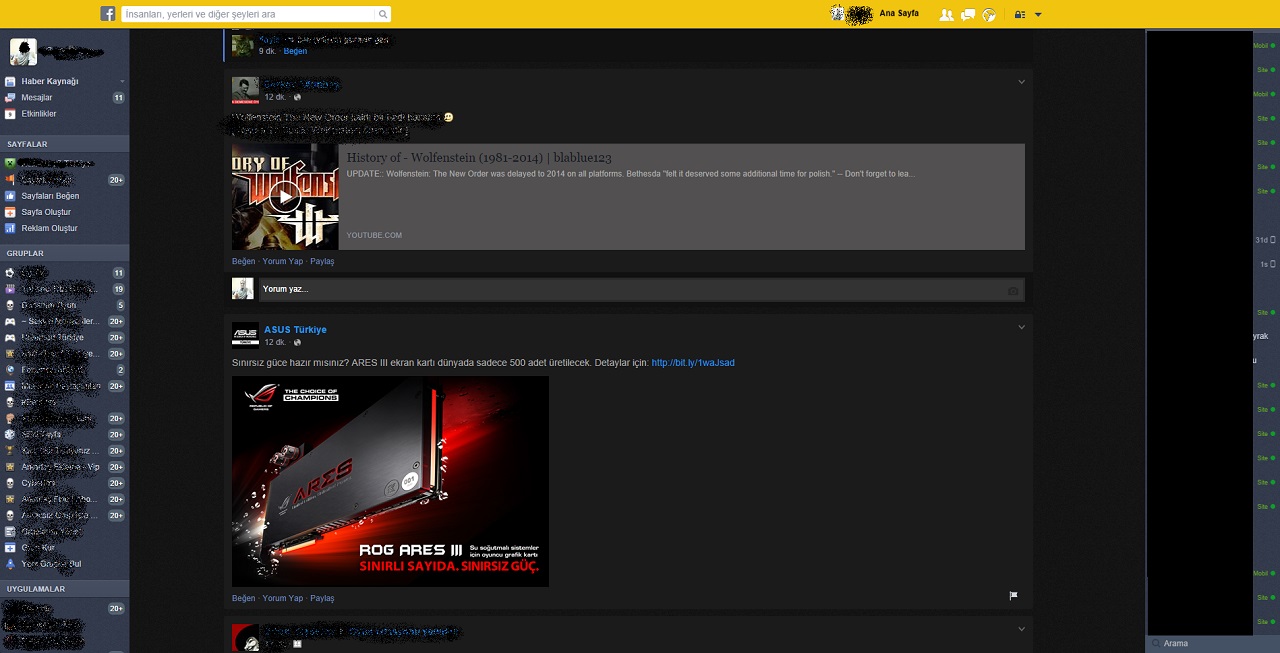Click chat search Arama field
This screenshot has height=653, width=1280.
click(x=1212, y=643)
